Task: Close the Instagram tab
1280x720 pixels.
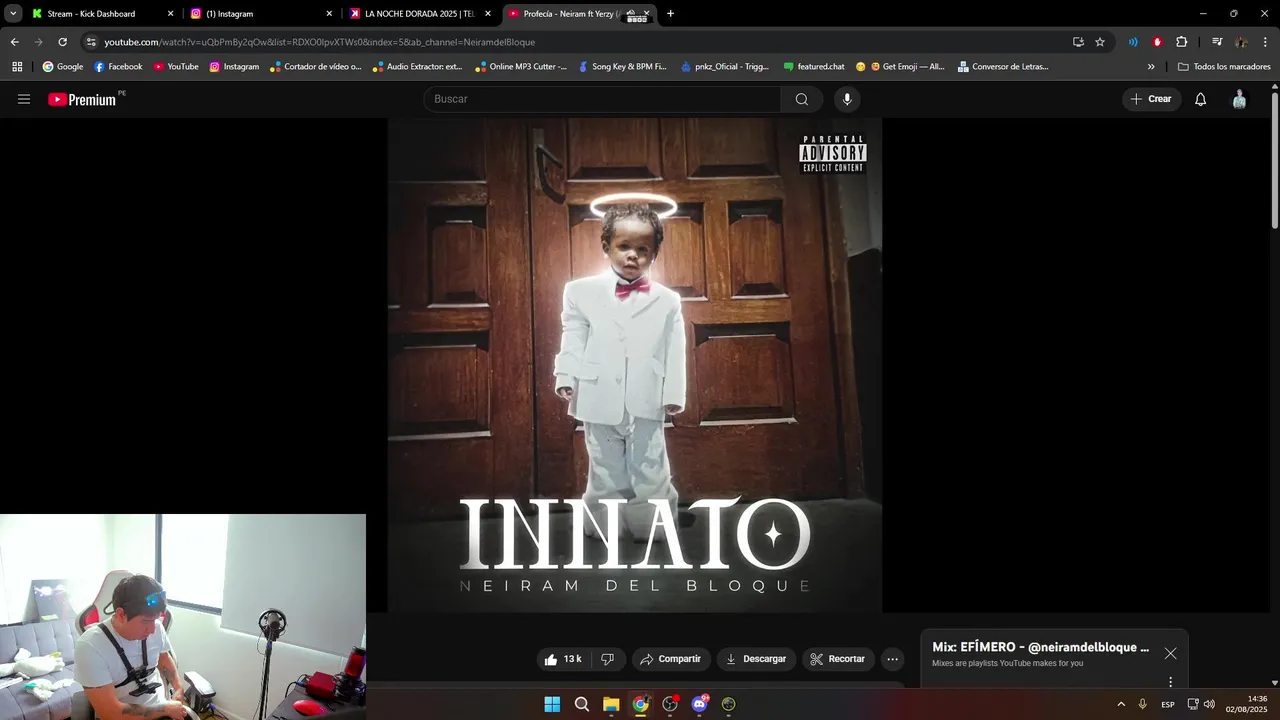Action: (329, 14)
